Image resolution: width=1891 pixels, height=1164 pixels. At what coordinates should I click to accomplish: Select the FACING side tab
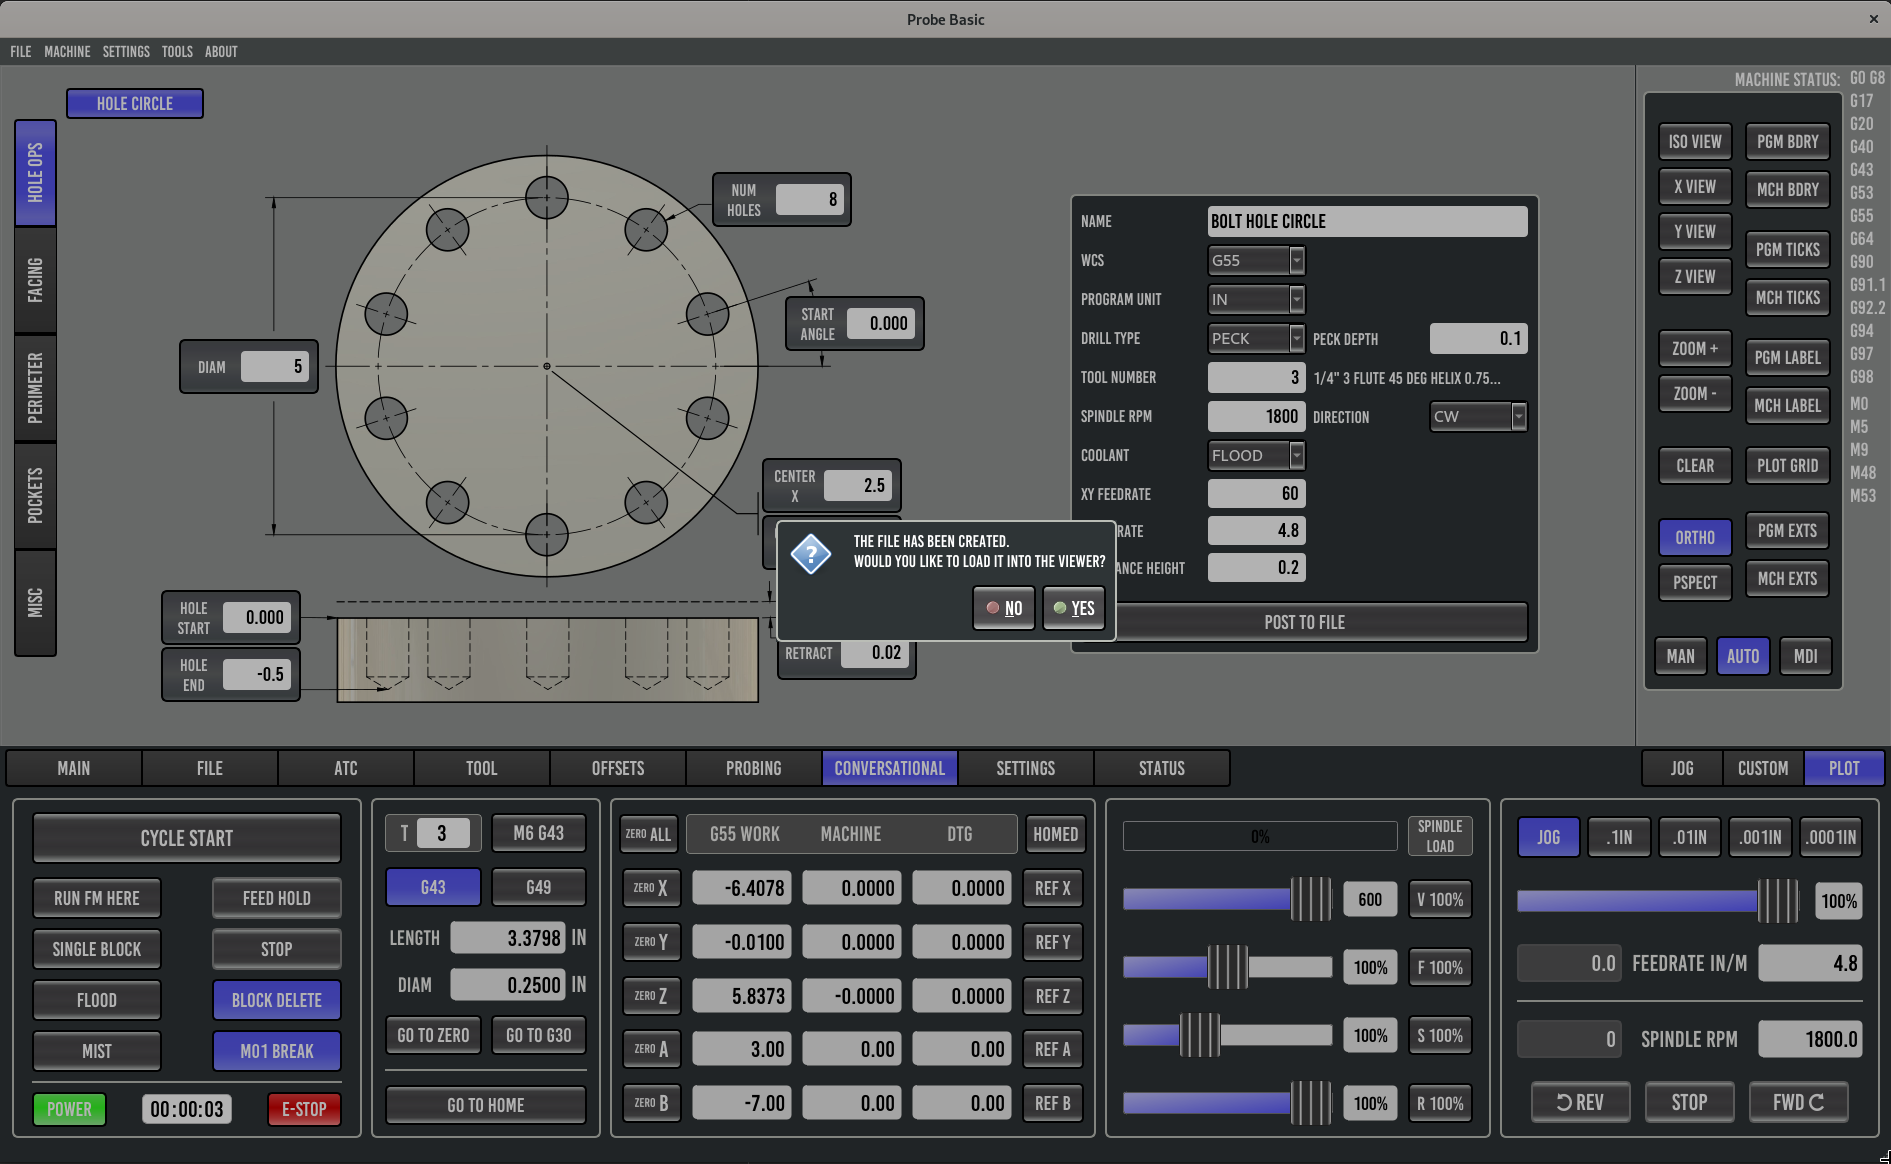[35, 280]
